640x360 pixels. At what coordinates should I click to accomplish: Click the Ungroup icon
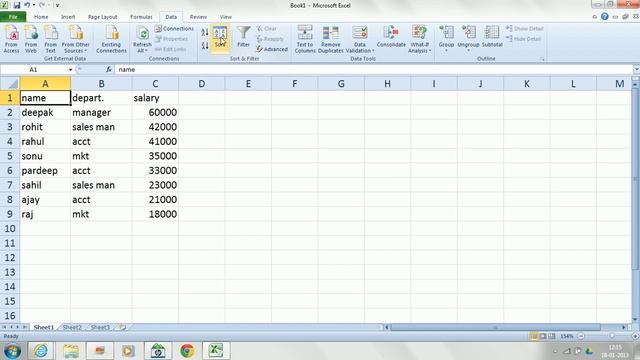pyautogui.click(x=468, y=38)
